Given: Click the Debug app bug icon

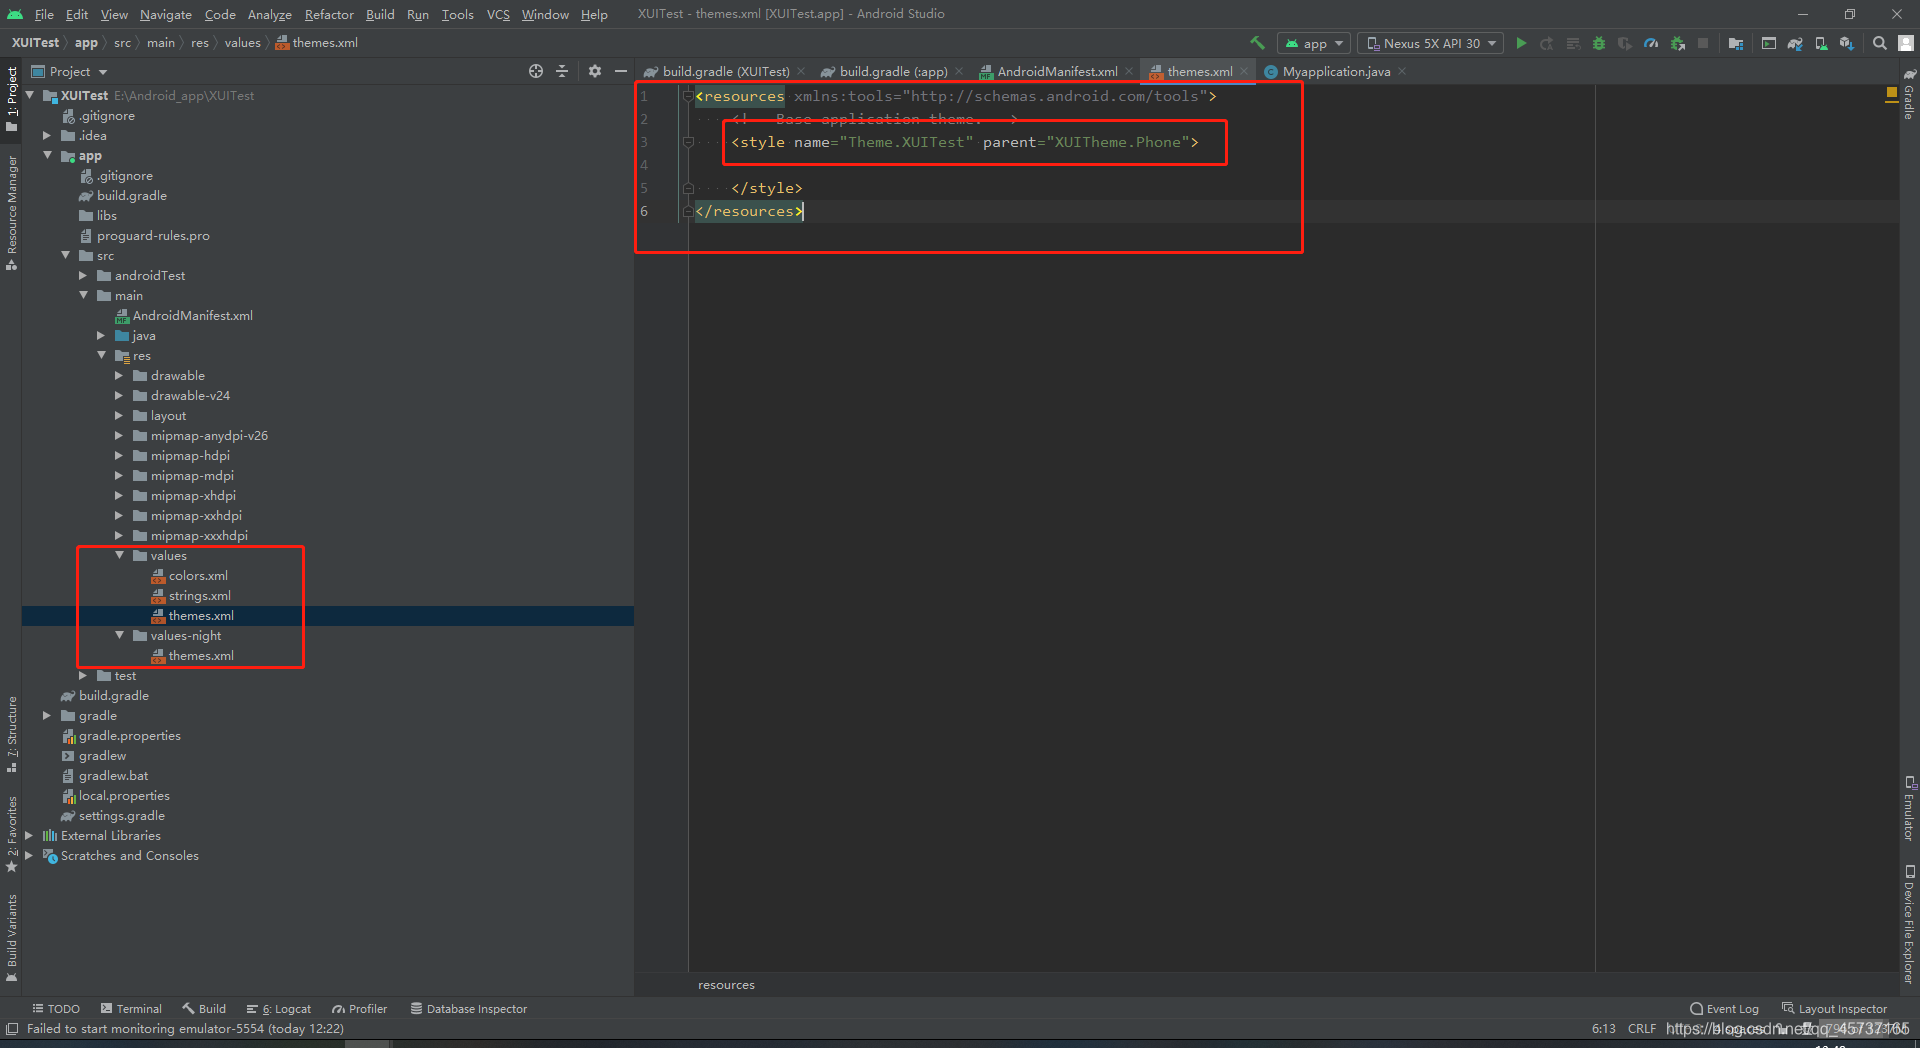Looking at the screenshot, I should [1599, 43].
